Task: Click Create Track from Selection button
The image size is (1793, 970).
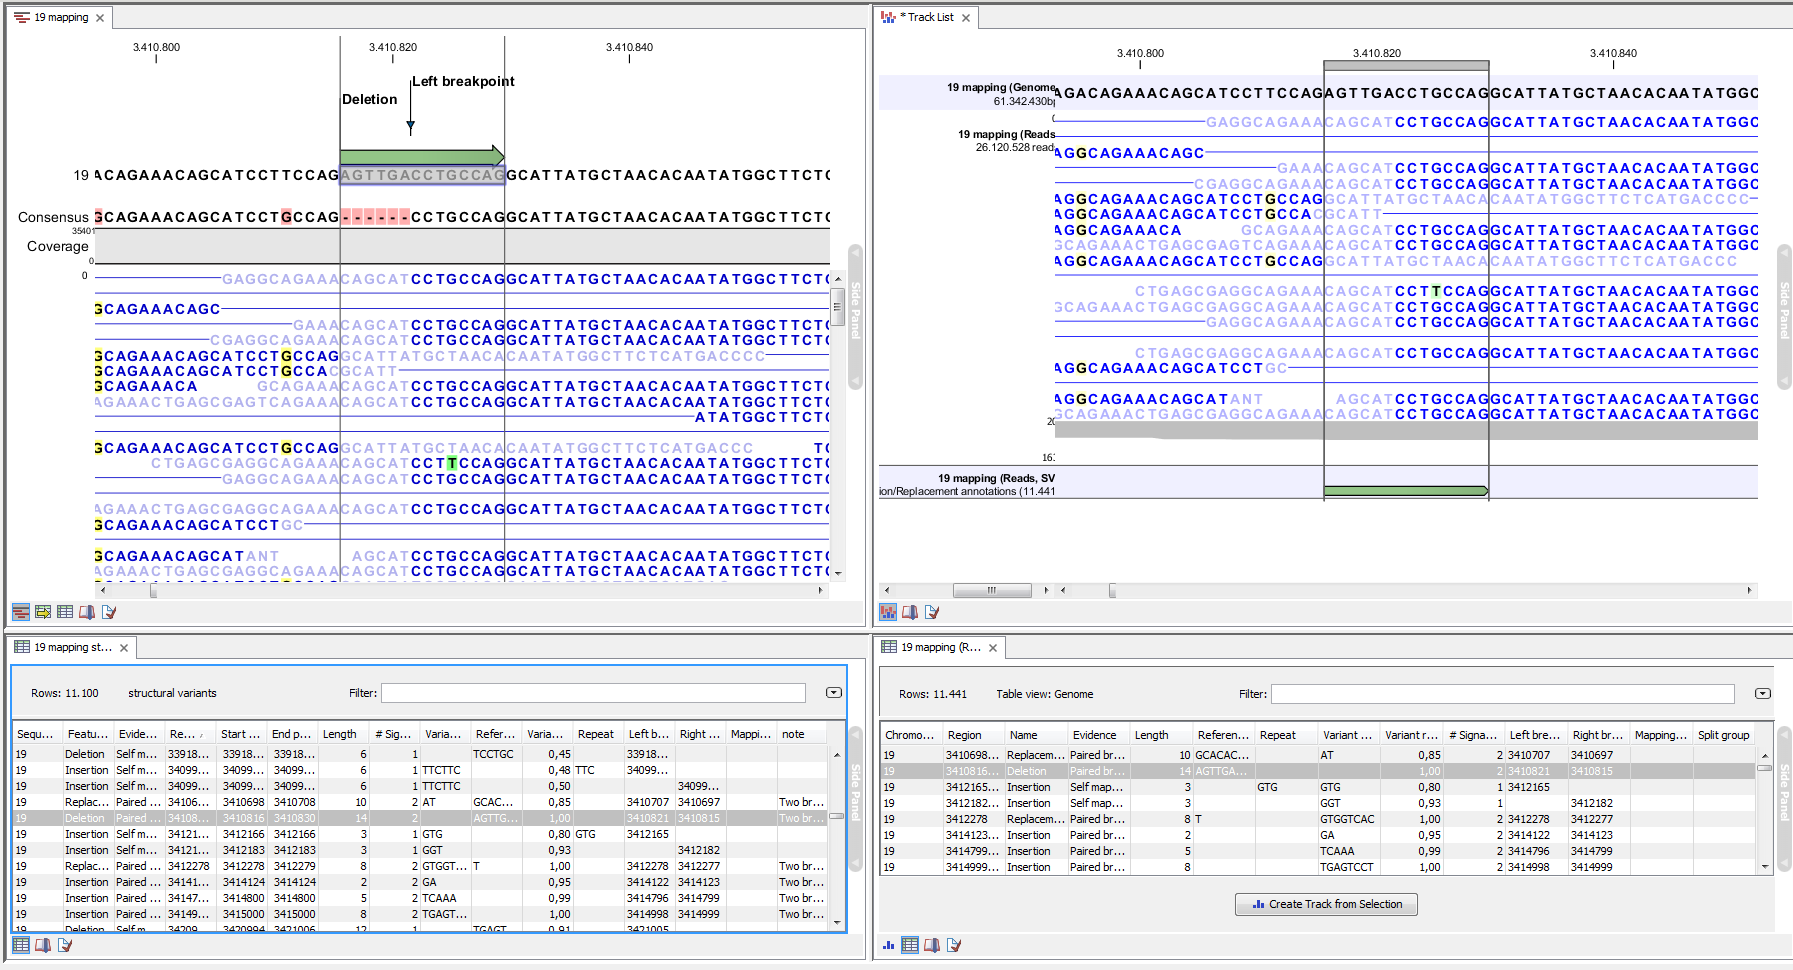Action: click(1326, 904)
